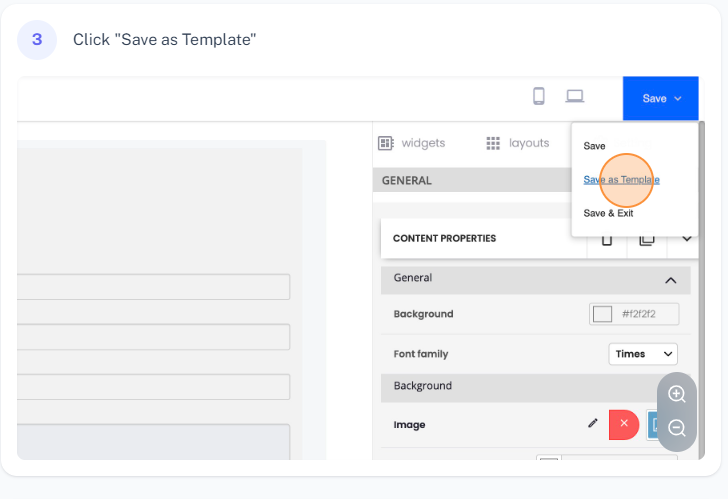
Task: Collapse the Content Properties panel arrow
Action: [x=687, y=239]
